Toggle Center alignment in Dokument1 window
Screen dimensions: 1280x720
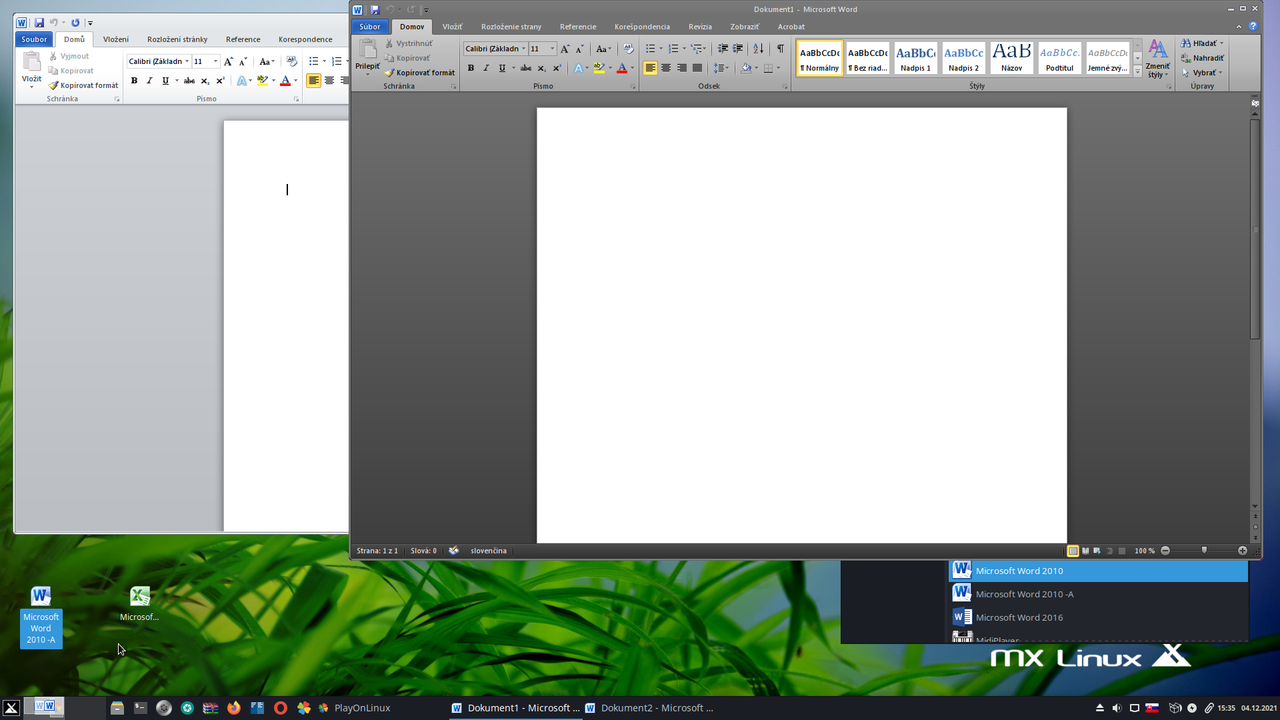pyautogui.click(x=666, y=68)
